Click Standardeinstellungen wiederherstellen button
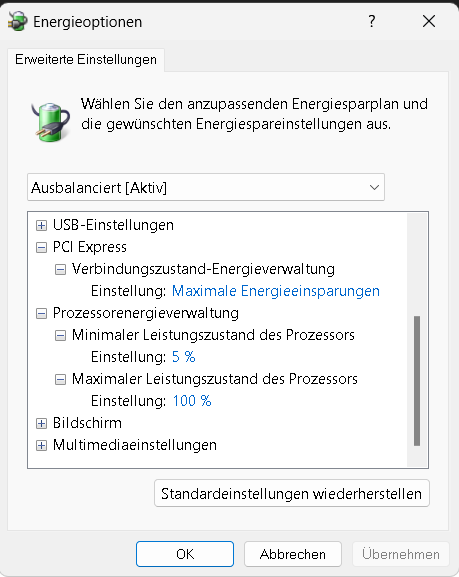The height and width of the screenshot is (577, 459). [x=292, y=493]
